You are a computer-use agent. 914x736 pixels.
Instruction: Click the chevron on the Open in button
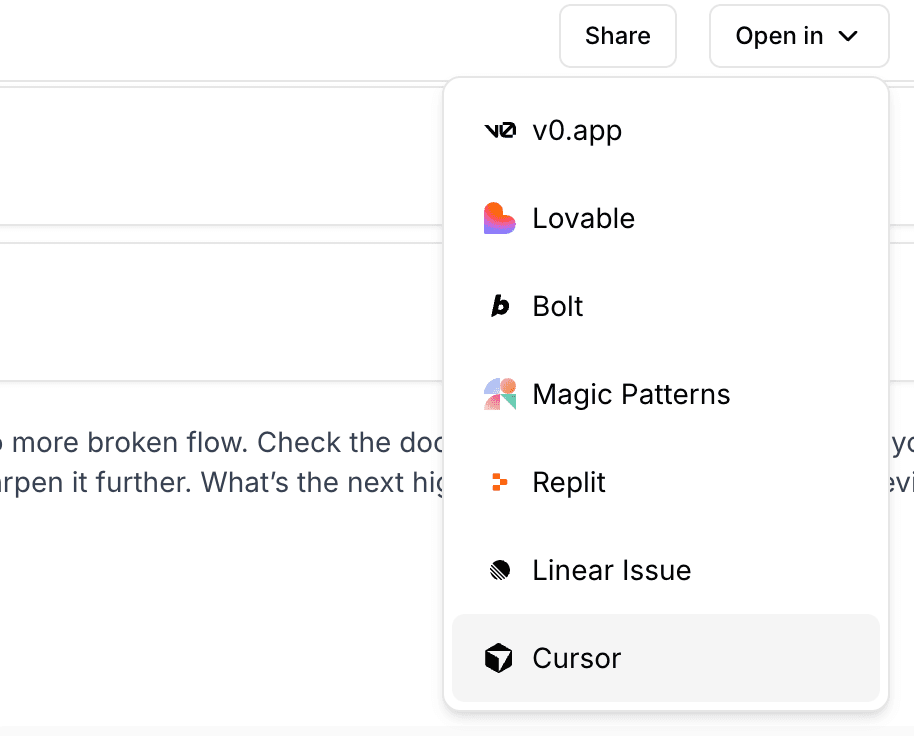(847, 35)
